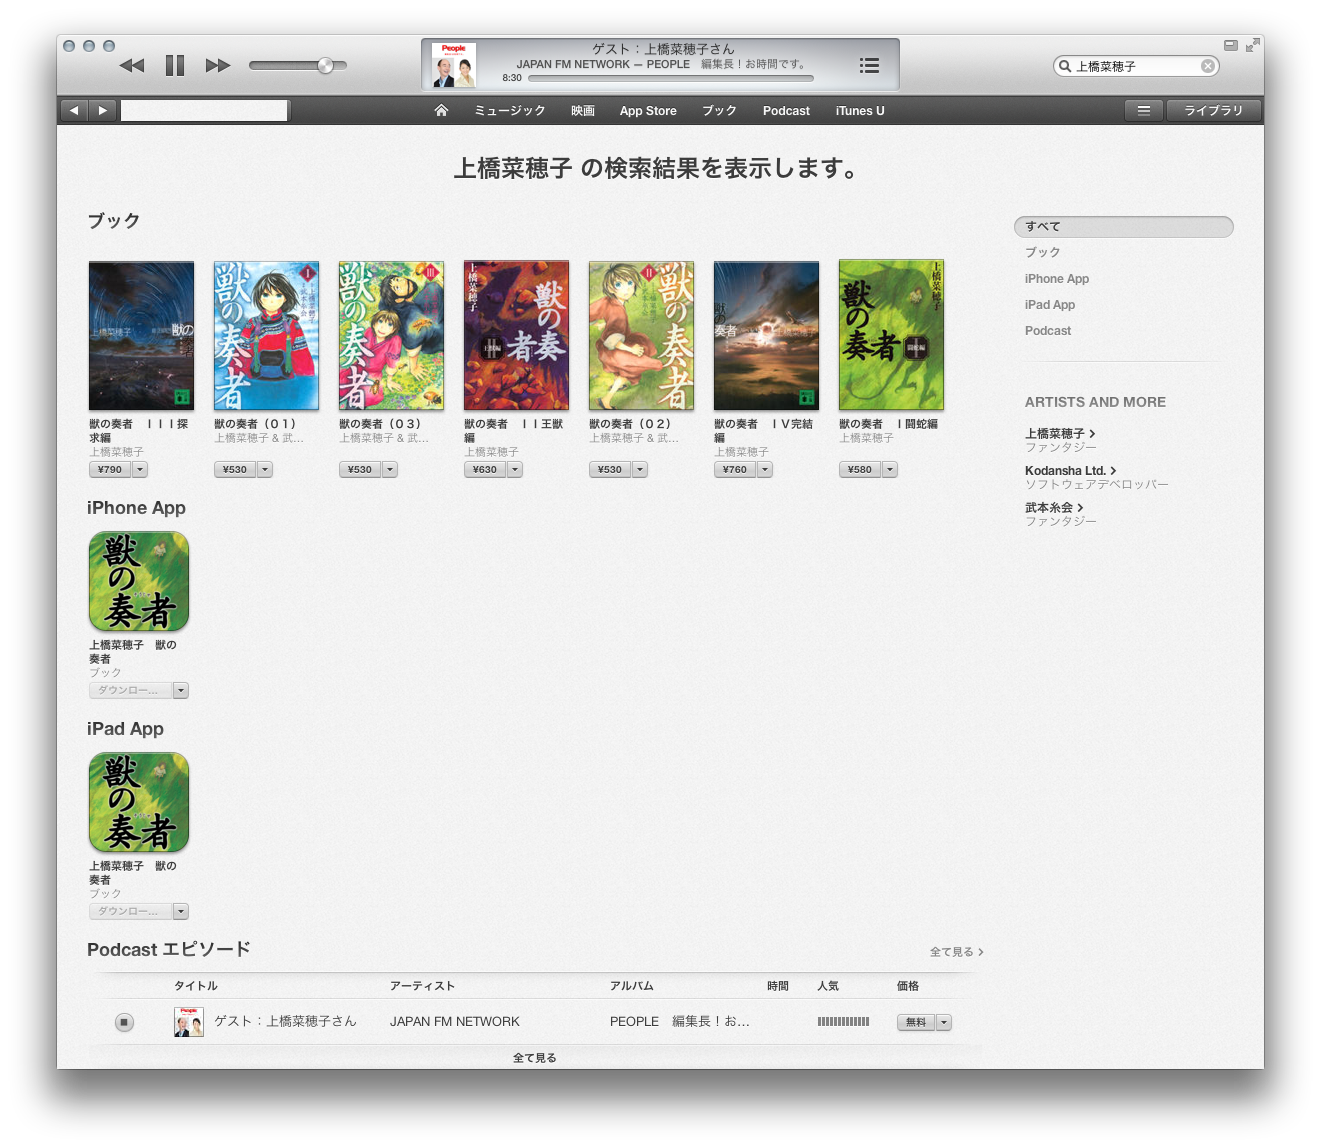Image resolution: width=1321 pixels, height=1148 pixels.
Task: Expand options next to ¥580 button
Action: 890,469
